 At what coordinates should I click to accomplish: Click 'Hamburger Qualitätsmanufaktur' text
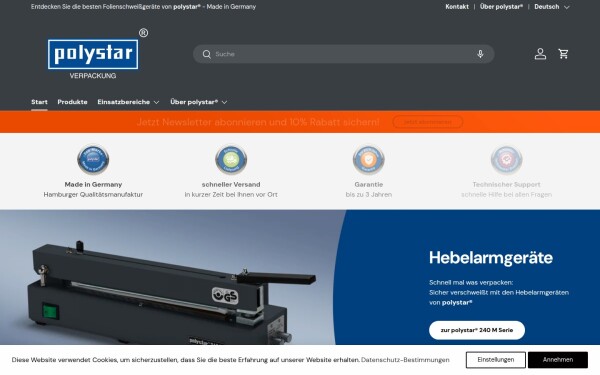pos(93,194)
